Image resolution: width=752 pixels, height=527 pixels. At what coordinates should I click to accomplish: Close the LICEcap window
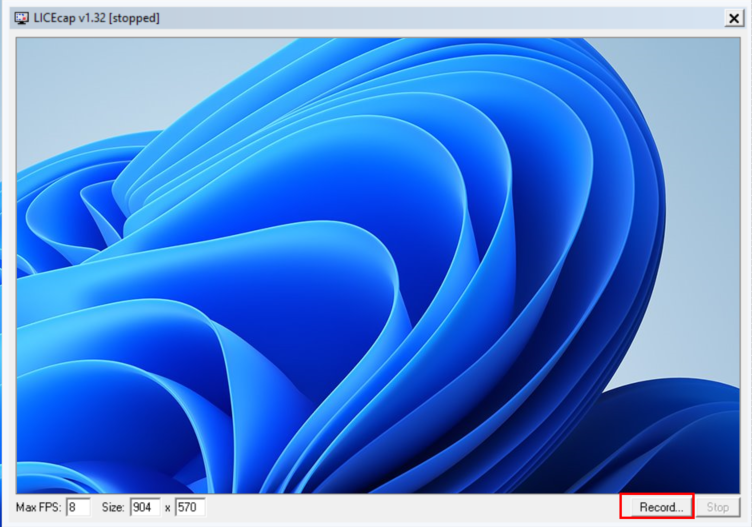pos(734,18)
